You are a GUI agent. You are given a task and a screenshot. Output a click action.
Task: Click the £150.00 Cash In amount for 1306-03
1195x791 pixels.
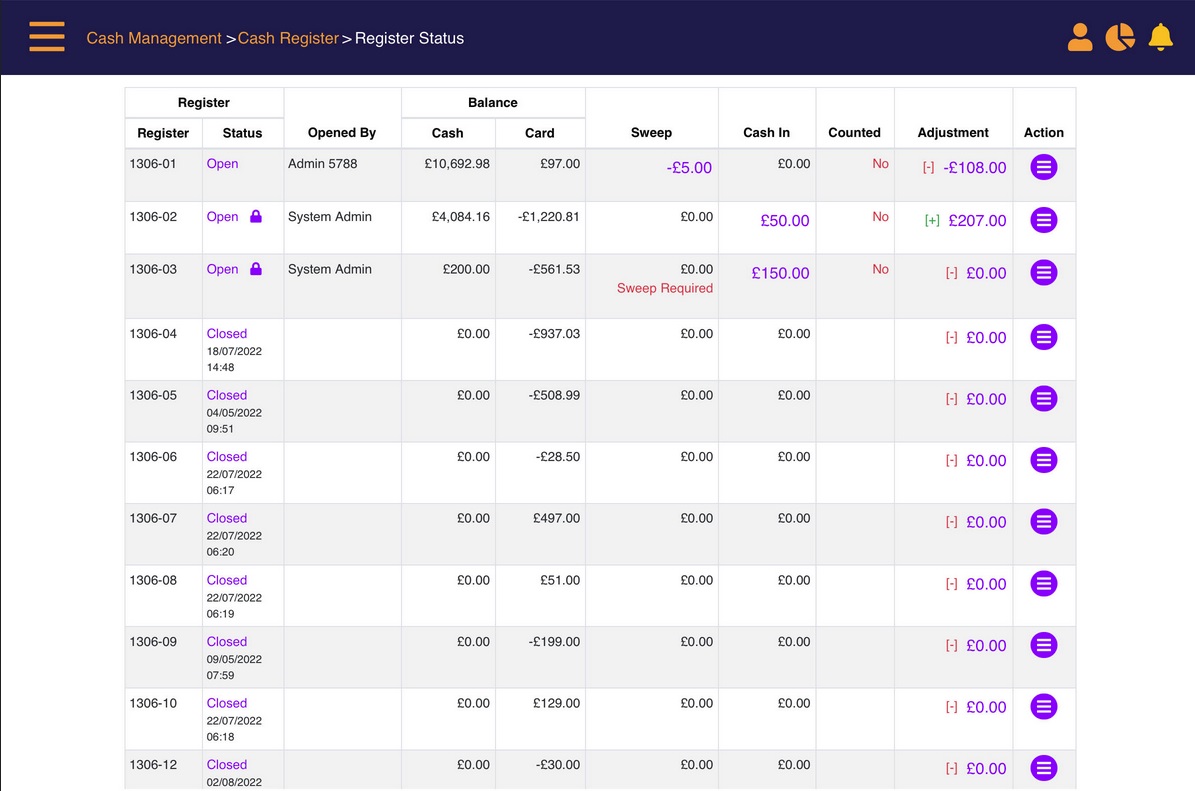(x=779, y=273)
